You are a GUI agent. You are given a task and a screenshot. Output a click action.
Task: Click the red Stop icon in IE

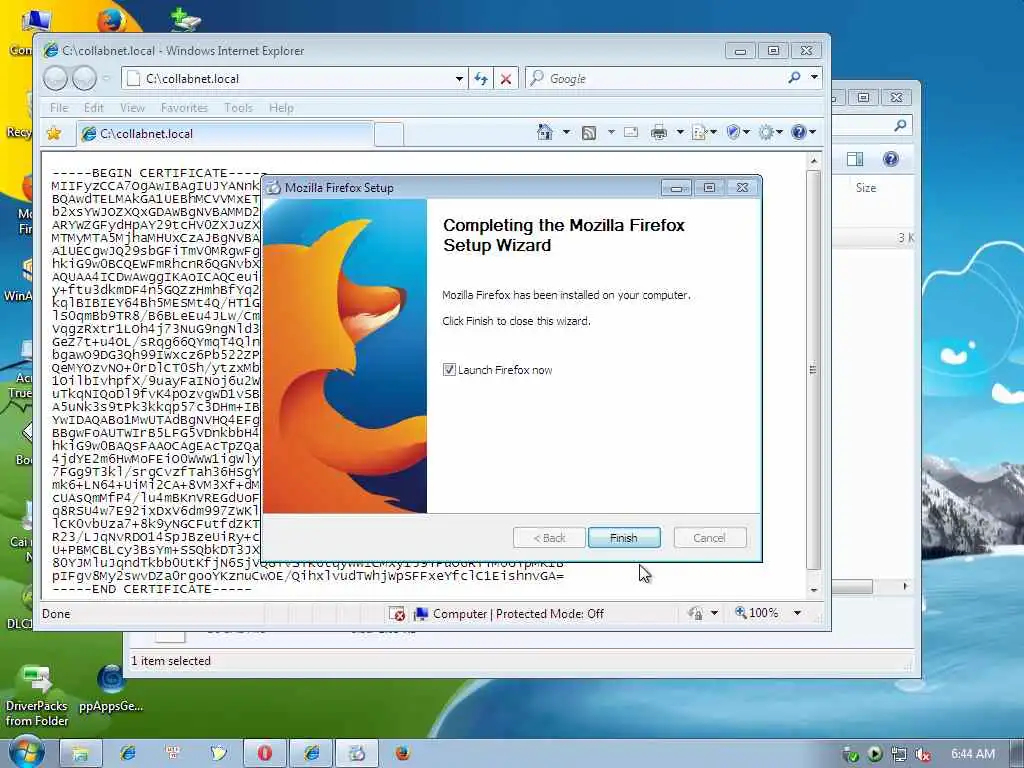coord(505,78)
